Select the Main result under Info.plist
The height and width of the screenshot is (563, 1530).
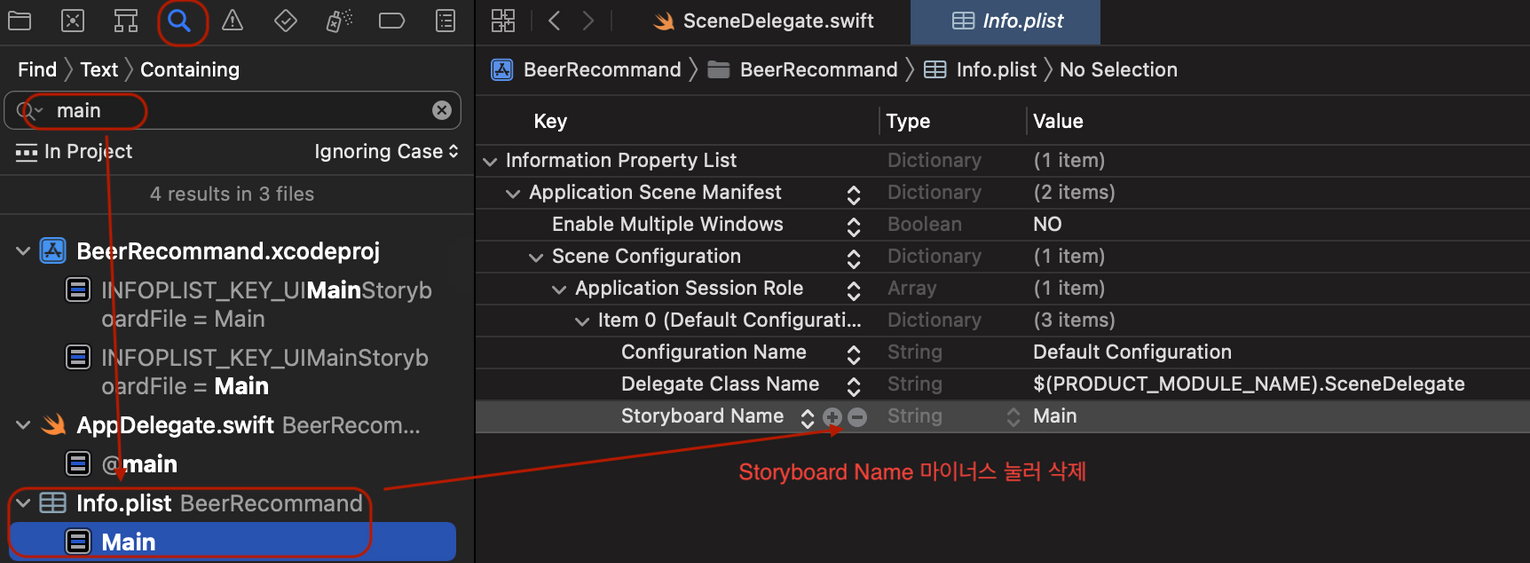[232, 542]
